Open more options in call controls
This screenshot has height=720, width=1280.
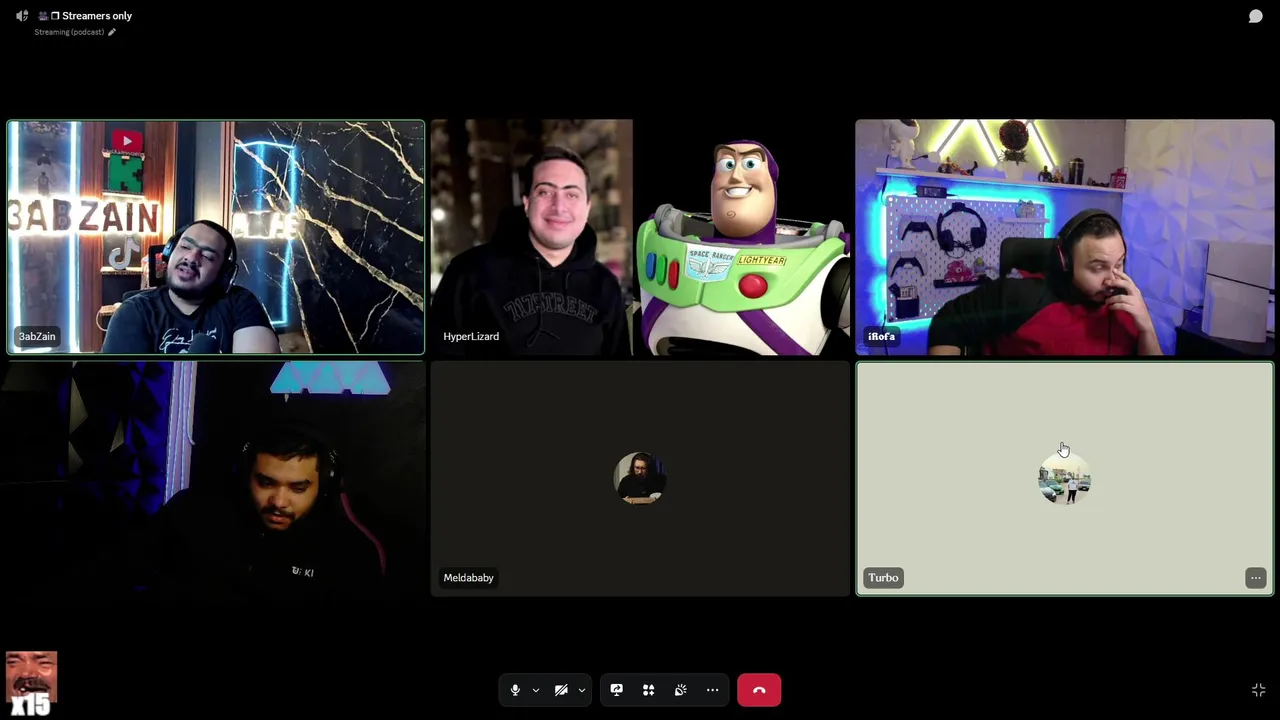click(713, 690)
